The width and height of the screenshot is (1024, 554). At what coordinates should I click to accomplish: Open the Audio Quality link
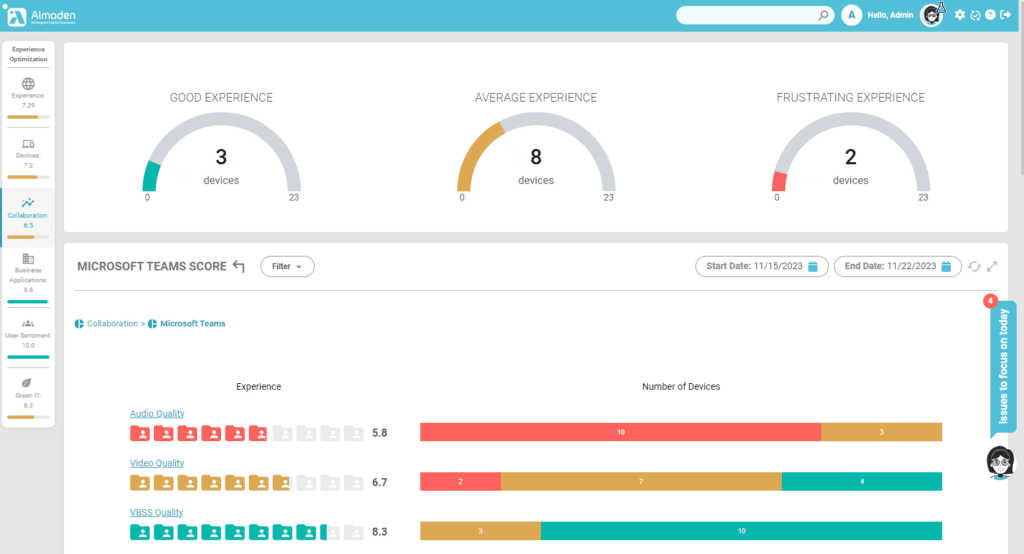pos(157,414)
